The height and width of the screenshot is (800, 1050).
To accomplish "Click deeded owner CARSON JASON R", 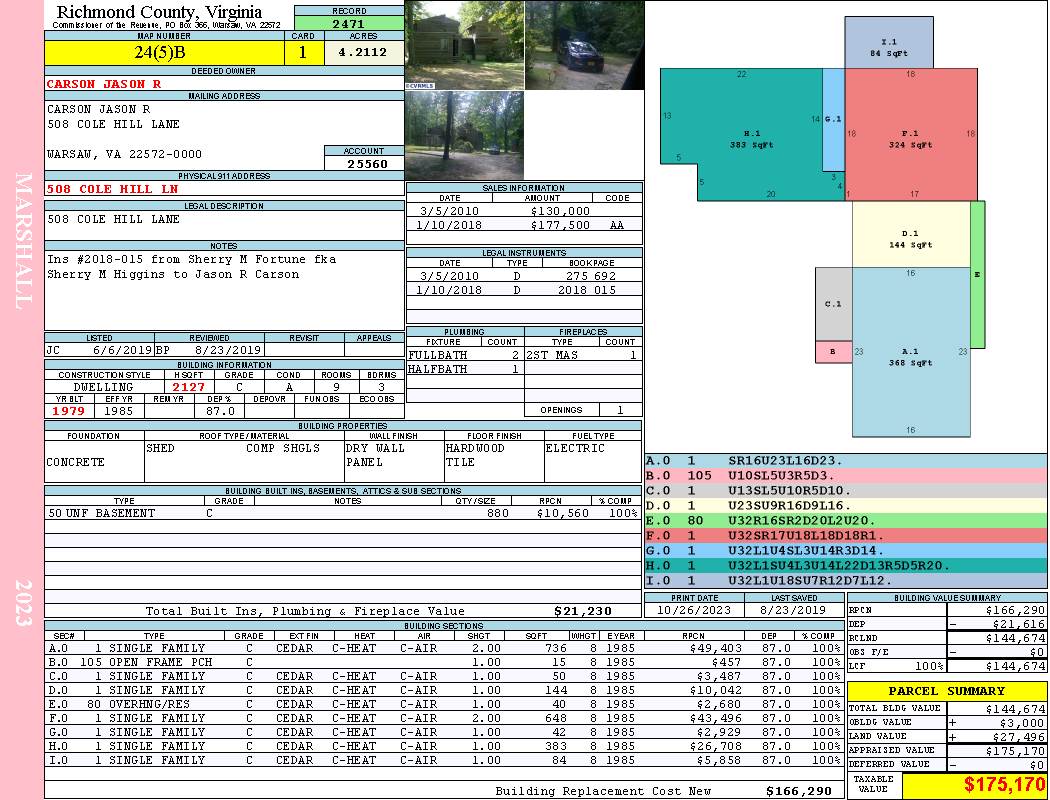I will click(x=104, y=84).
